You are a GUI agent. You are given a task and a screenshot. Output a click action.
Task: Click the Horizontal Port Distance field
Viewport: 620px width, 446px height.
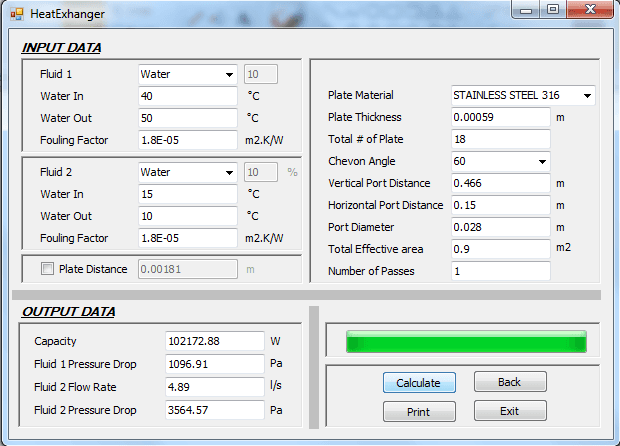click(x=501, y=205)
